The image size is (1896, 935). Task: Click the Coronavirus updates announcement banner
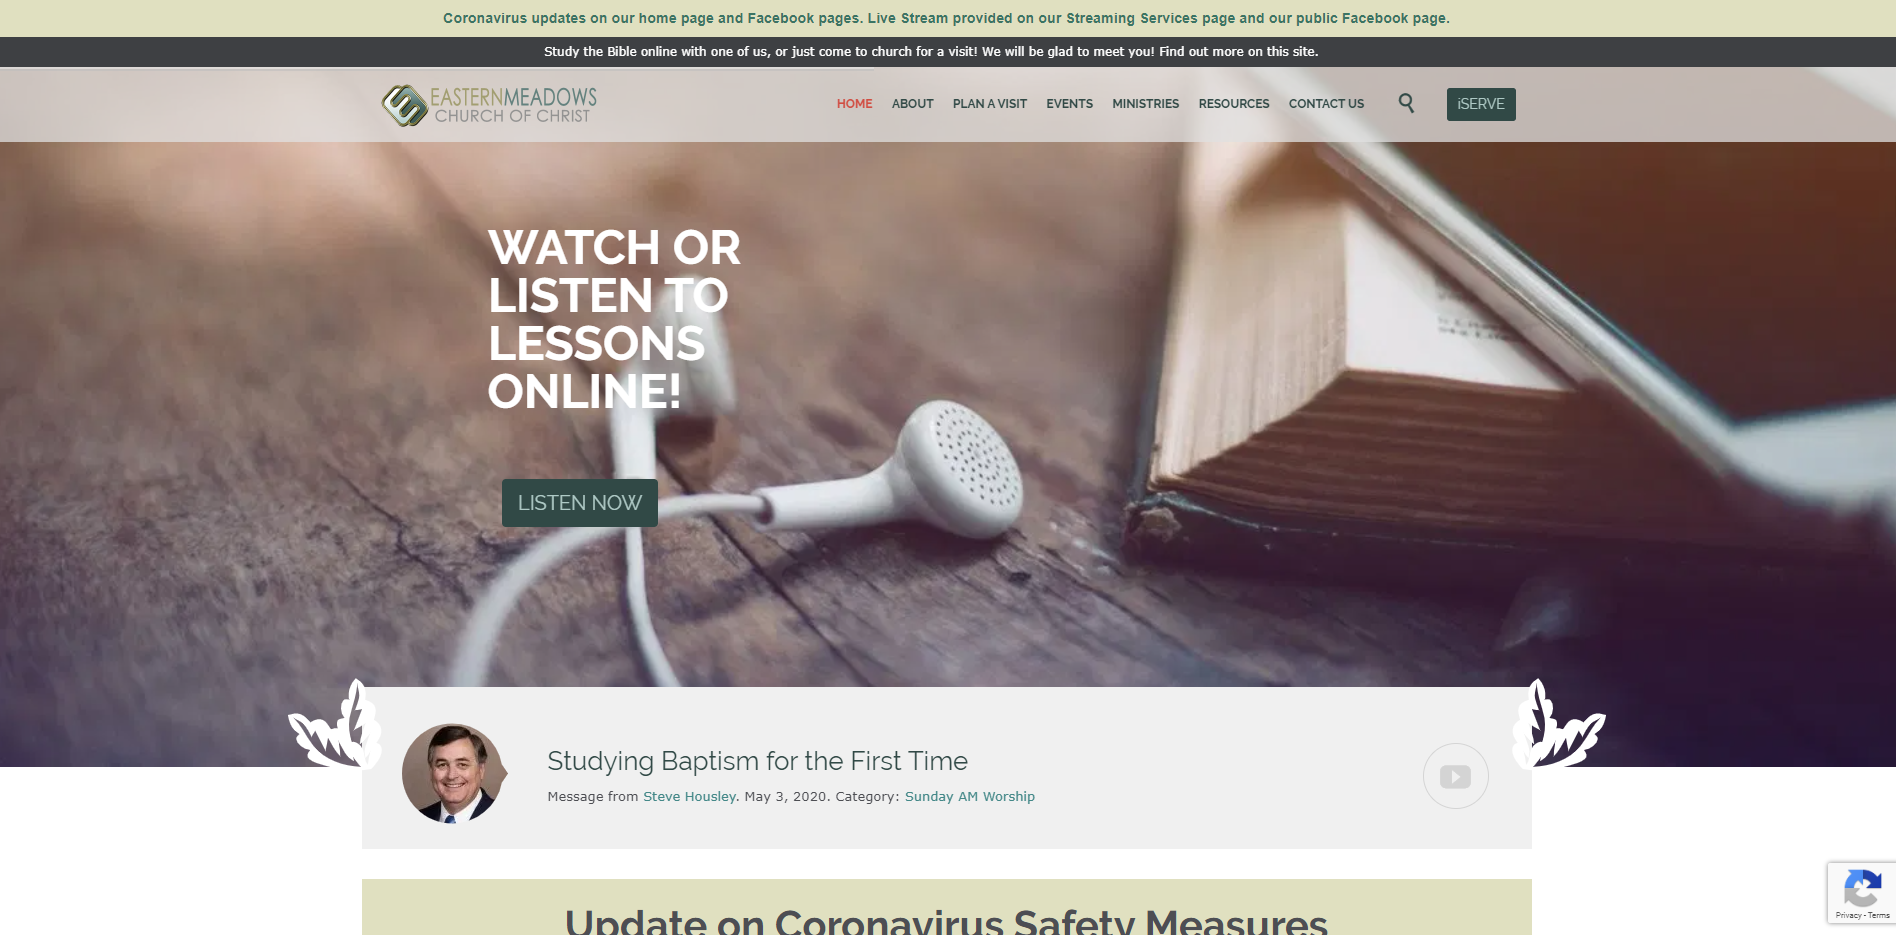(x=946, y=18)
